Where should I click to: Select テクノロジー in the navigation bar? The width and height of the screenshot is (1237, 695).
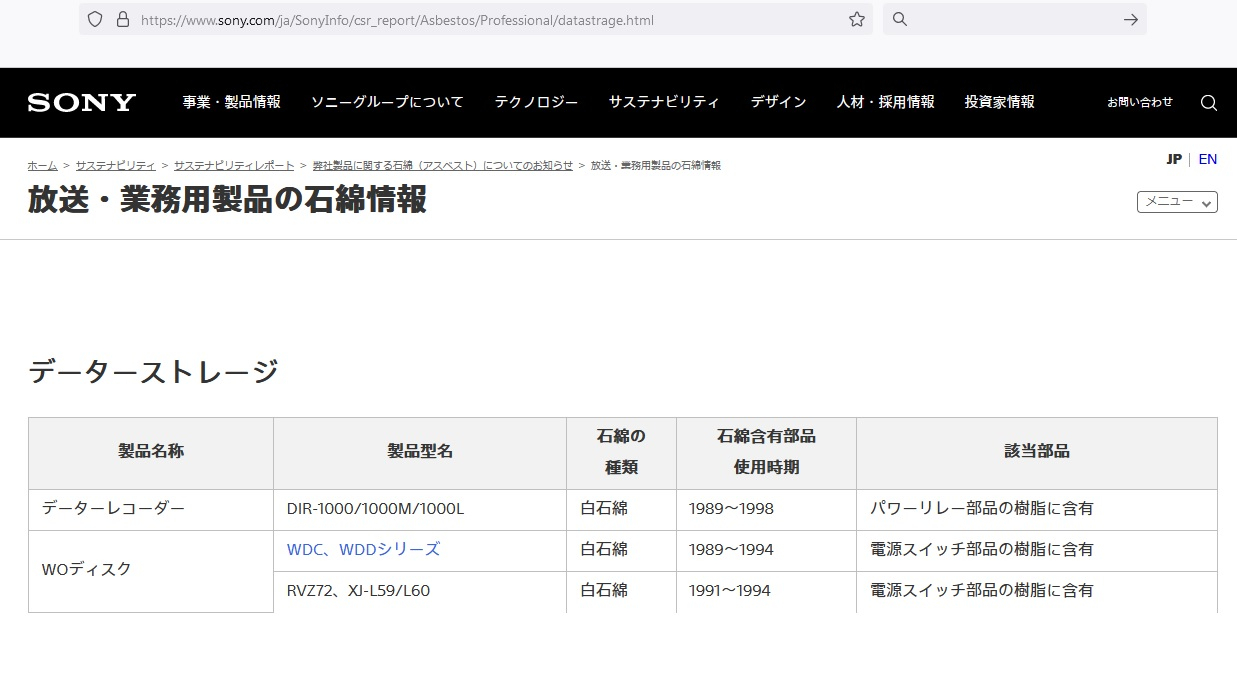[536, 102]
